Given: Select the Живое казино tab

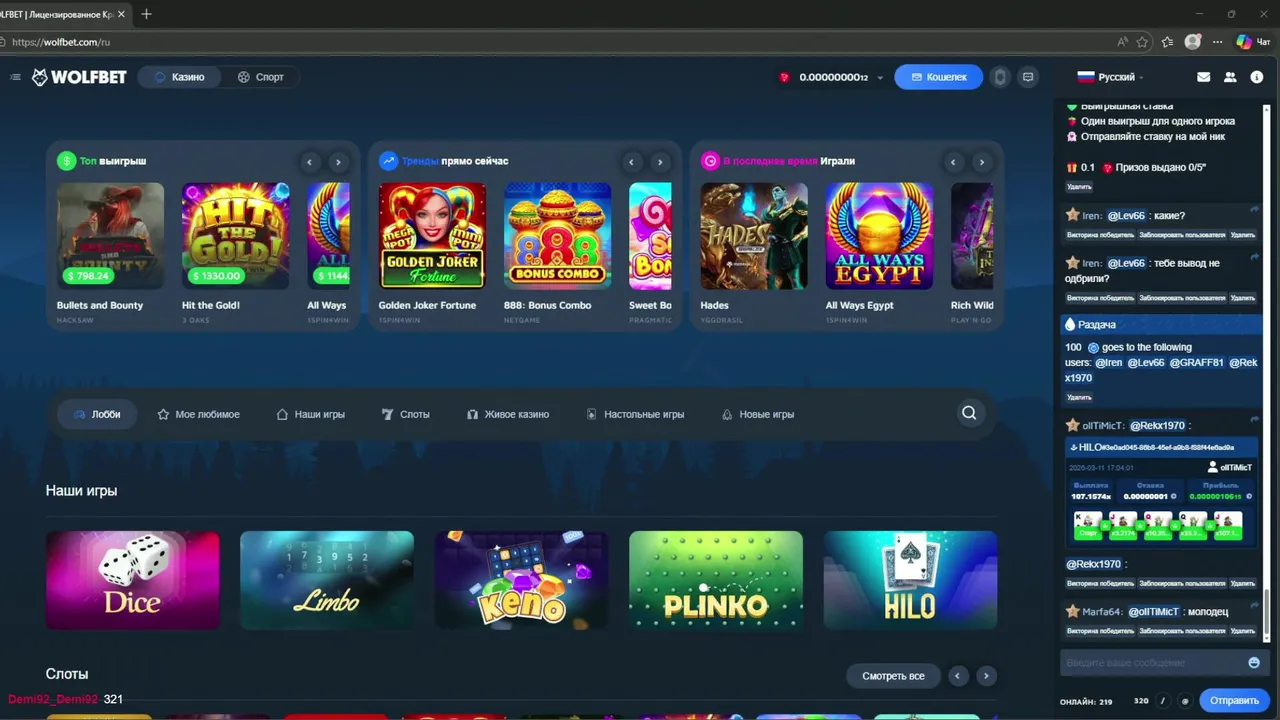Looking at the screenshot, I should (x=508, y=414).
